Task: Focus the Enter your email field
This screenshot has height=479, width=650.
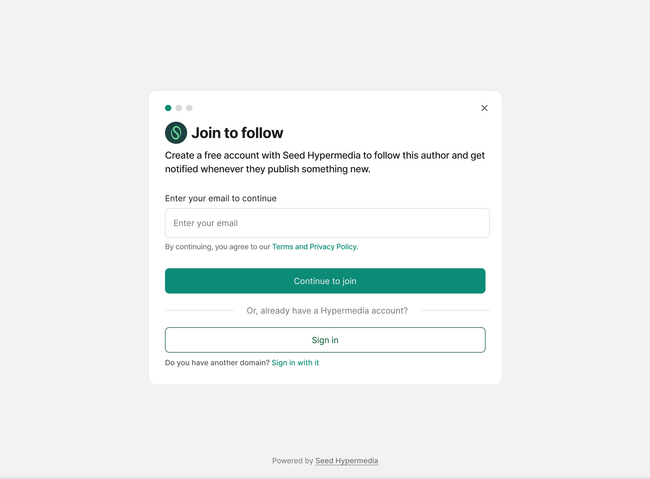Action: click(327, 223)
